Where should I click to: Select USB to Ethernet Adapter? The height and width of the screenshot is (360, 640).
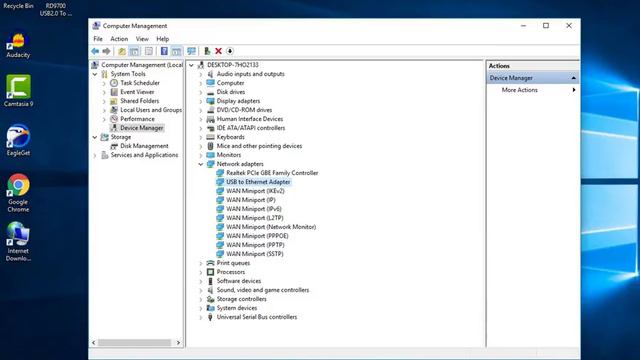(x=258, y=182)
